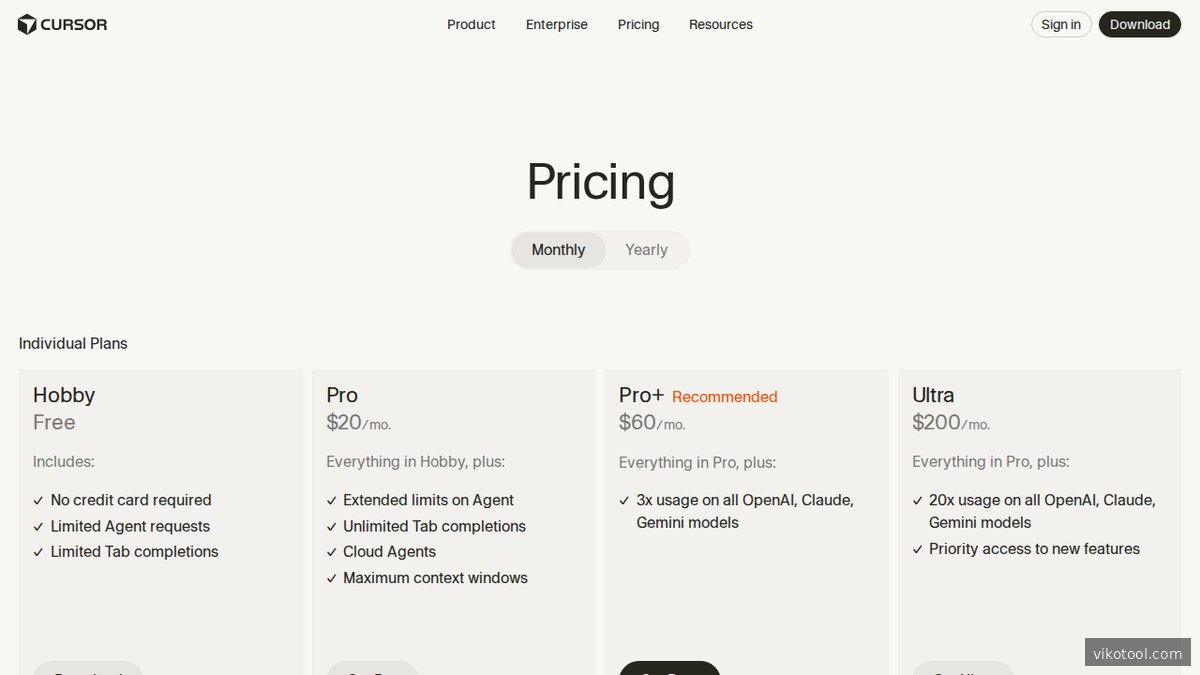Click the Download button in the header
This screenshot has height=675, width=1200.
(x=1140, y=24)
